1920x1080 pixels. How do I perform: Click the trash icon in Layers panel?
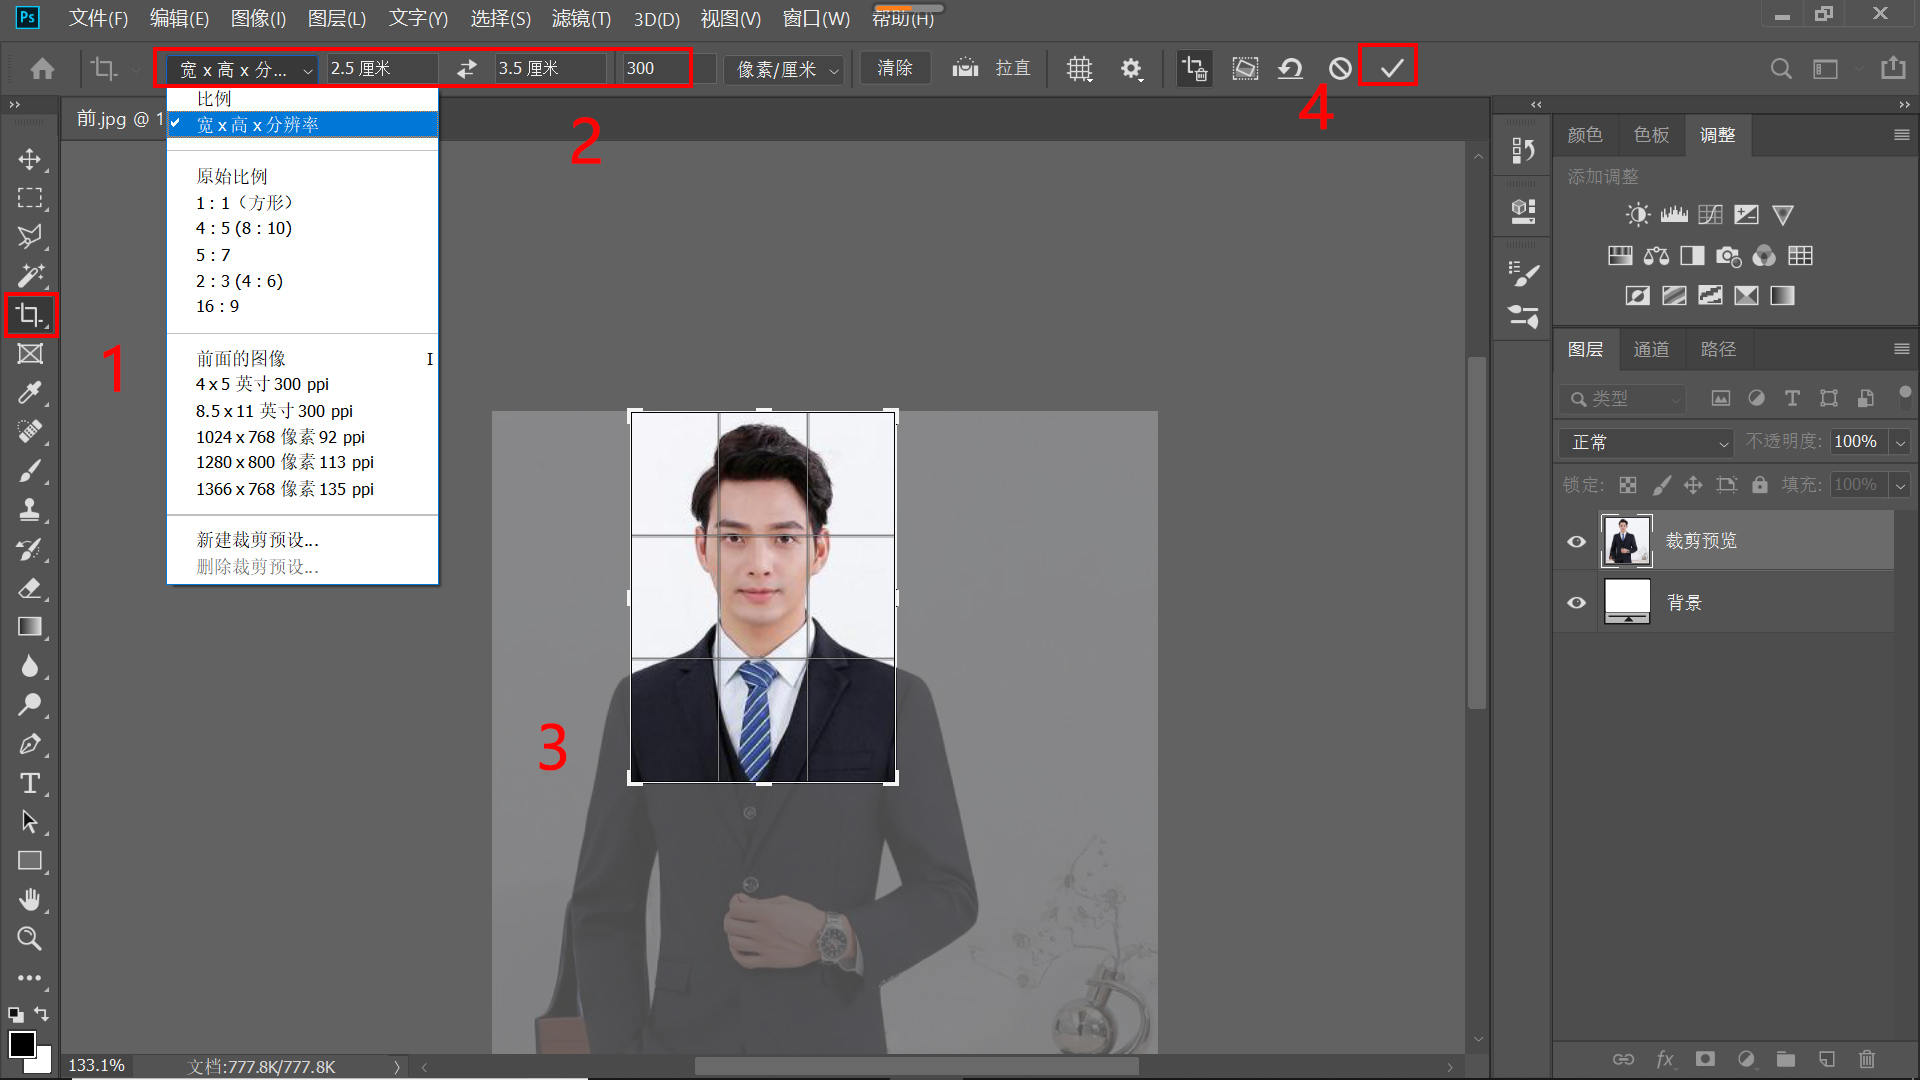coord(1867,1059)
